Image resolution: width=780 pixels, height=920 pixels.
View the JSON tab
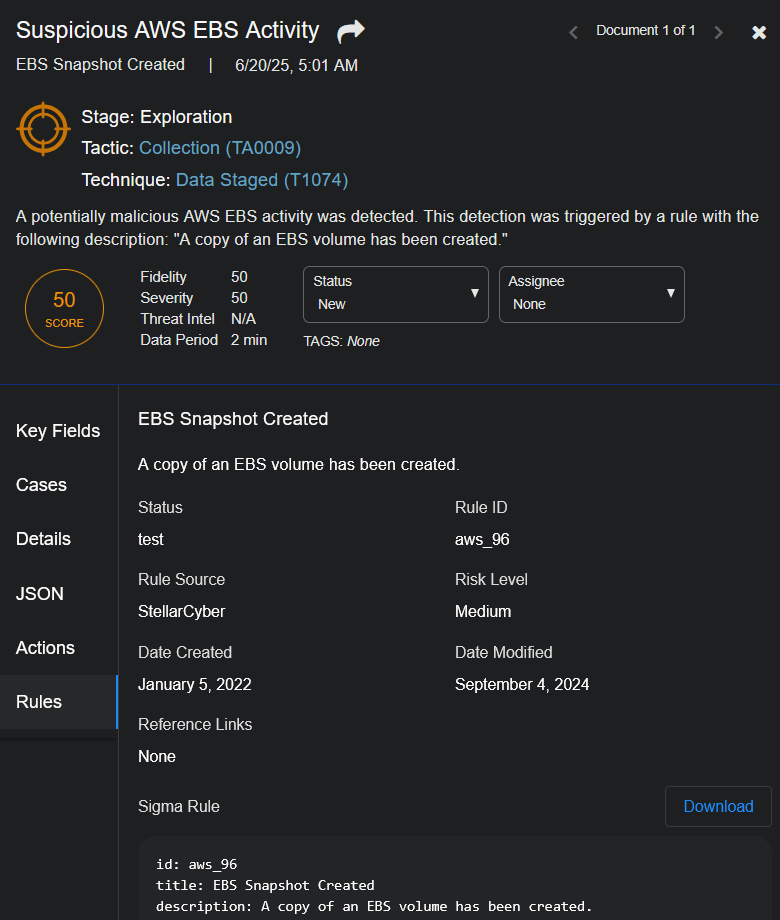(x=40, y=594)
